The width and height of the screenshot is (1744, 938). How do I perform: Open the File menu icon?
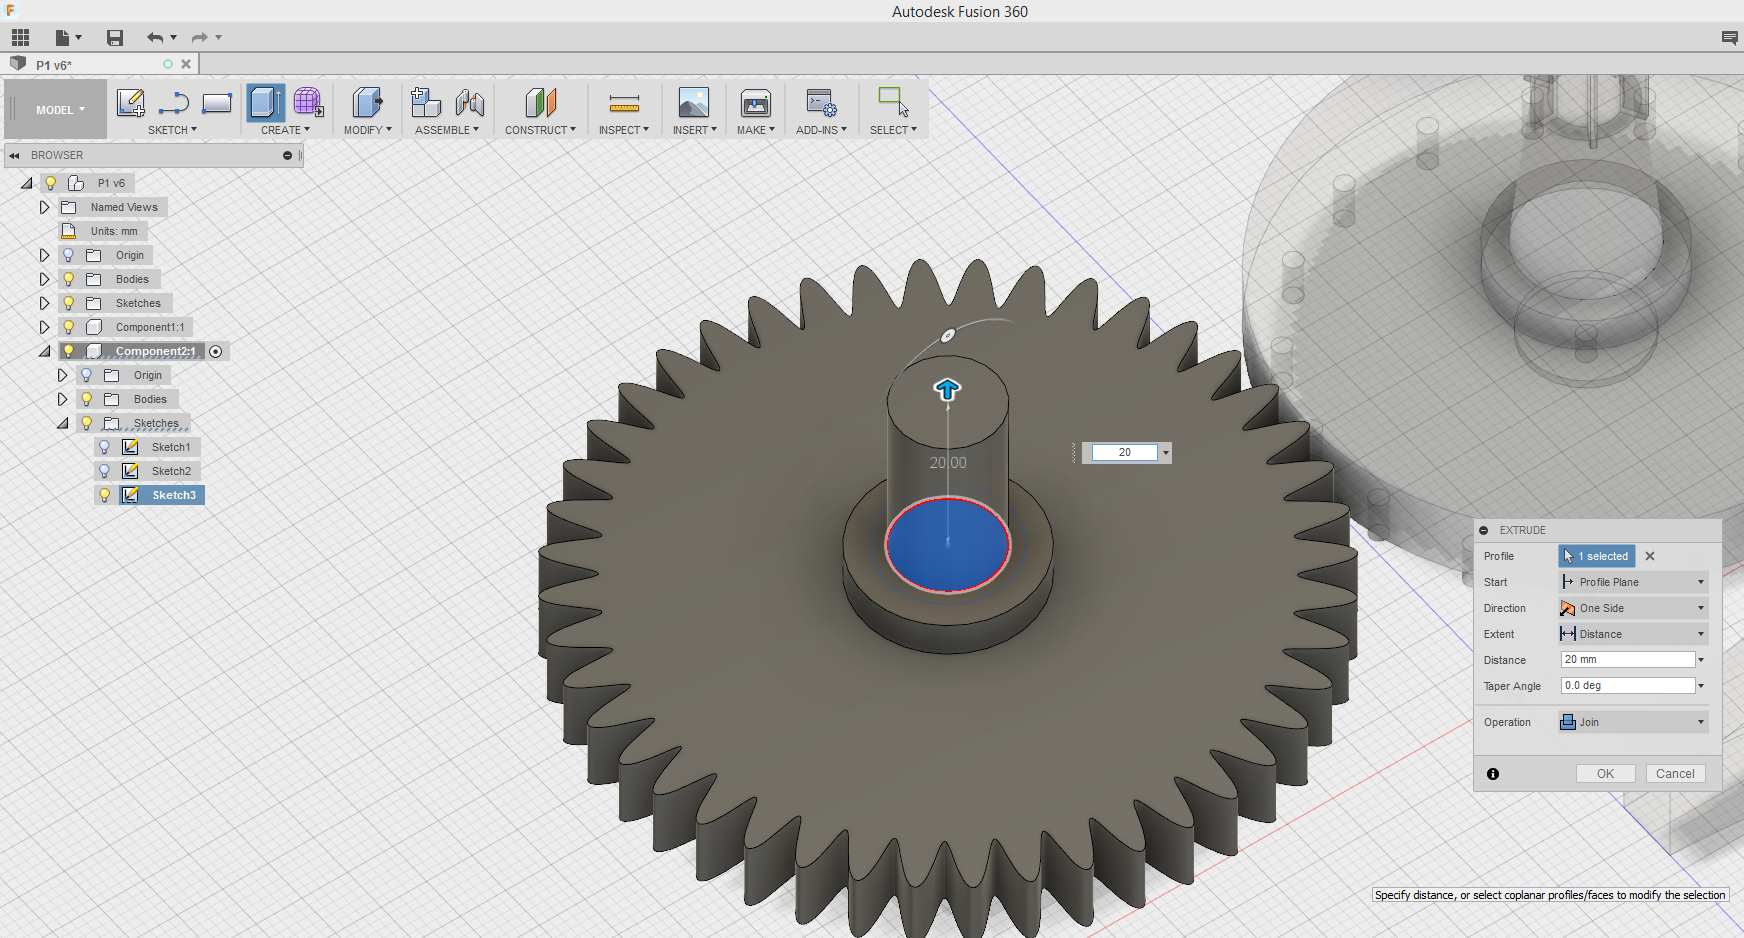[x=62, y=38]
